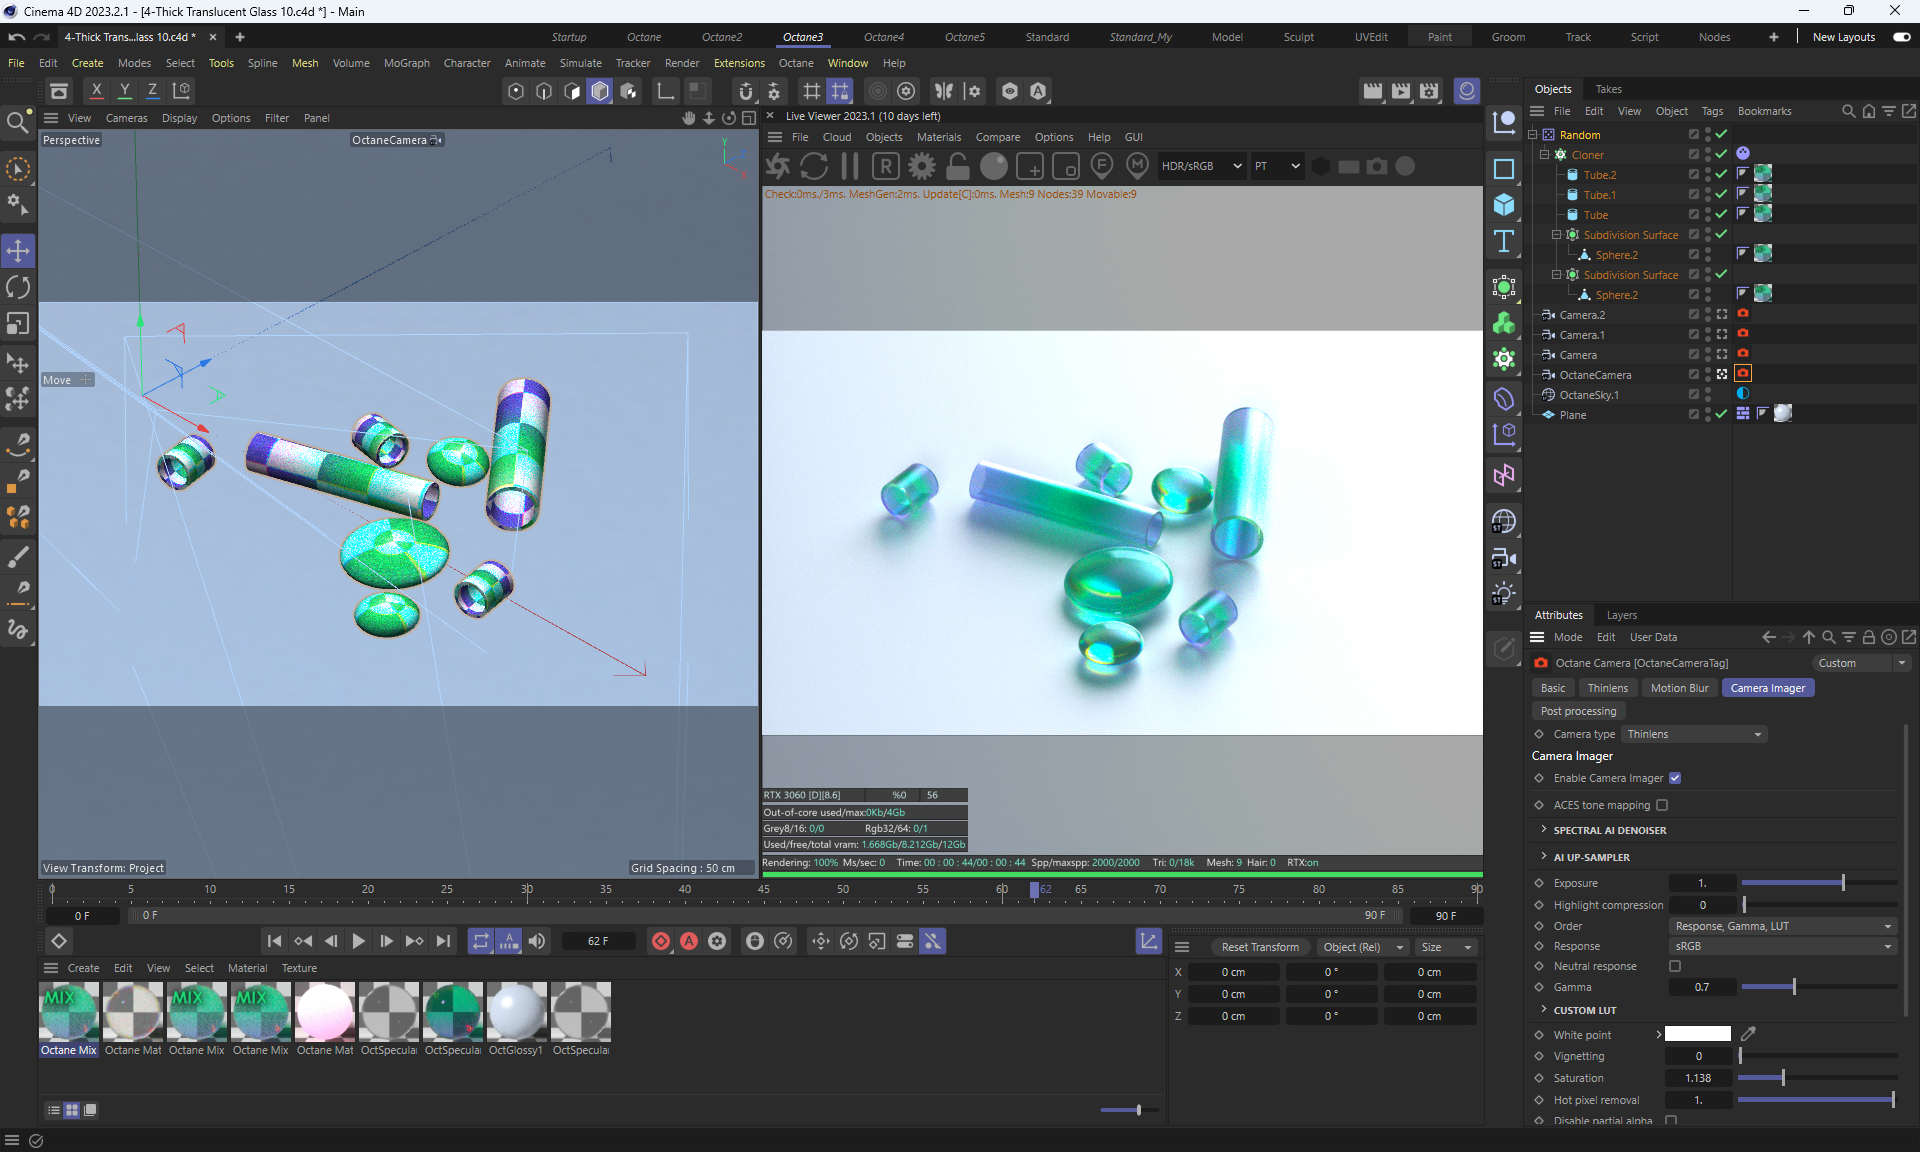
Task: Click the Post processing button
Action: click(1578, 711)
